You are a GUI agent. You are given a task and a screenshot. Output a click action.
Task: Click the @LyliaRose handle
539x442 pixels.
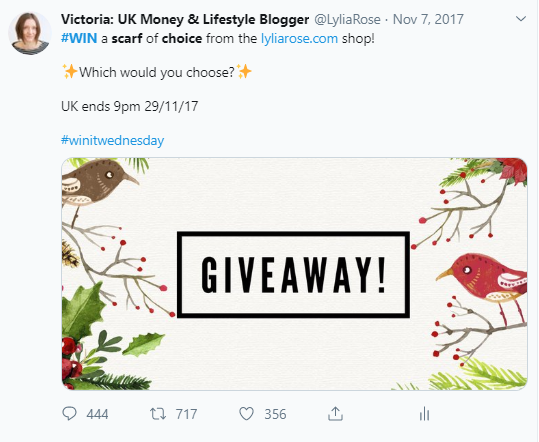pyautogui.click(x=347, y=19)
